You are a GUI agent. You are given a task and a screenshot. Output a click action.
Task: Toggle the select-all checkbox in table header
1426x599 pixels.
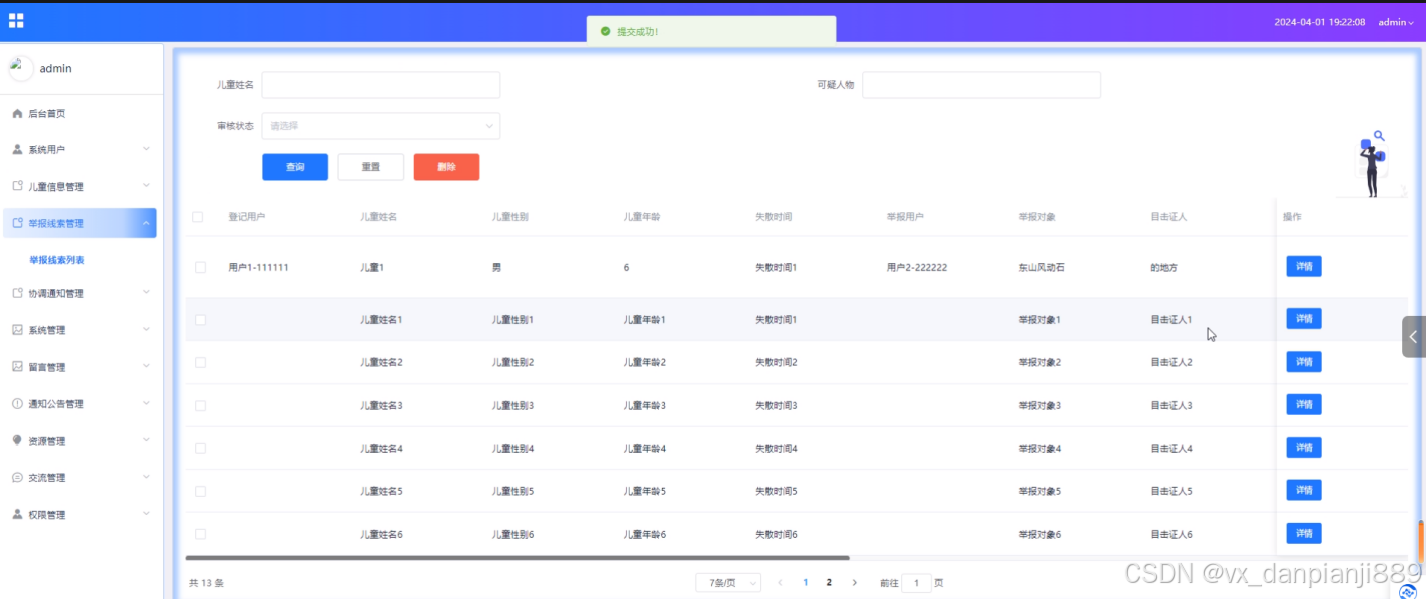click(198, 217)
